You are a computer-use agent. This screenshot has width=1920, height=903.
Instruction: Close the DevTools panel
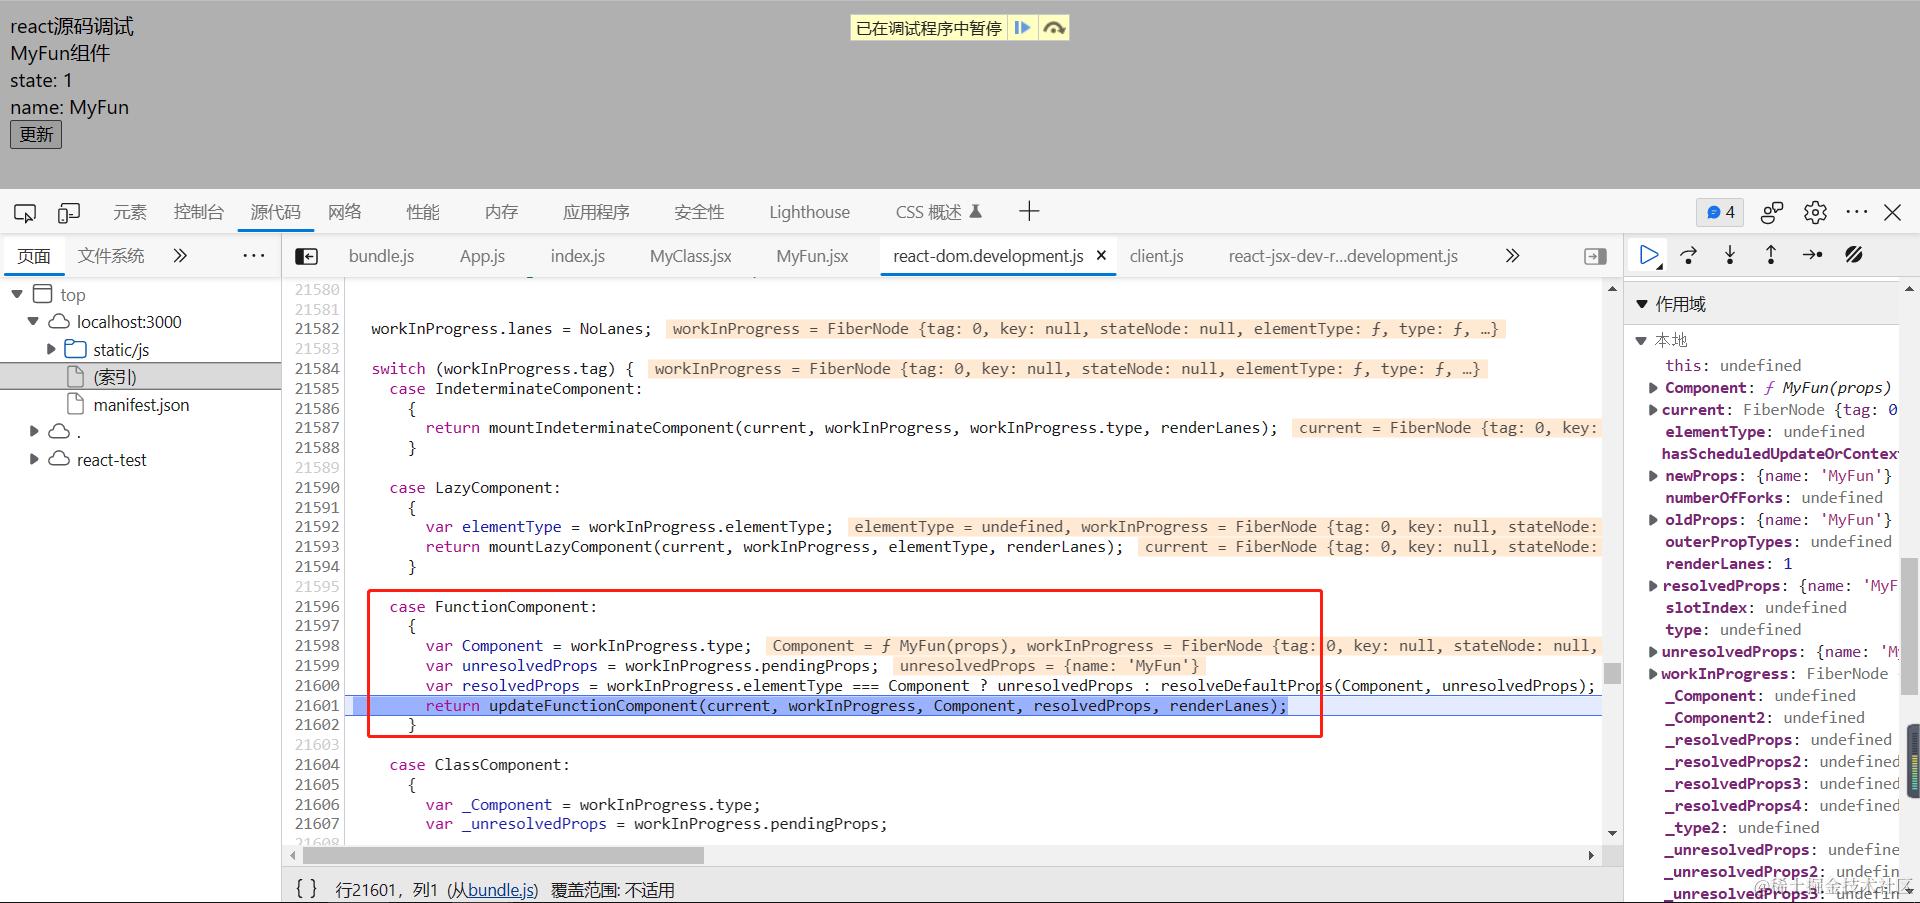(1892, 212)
